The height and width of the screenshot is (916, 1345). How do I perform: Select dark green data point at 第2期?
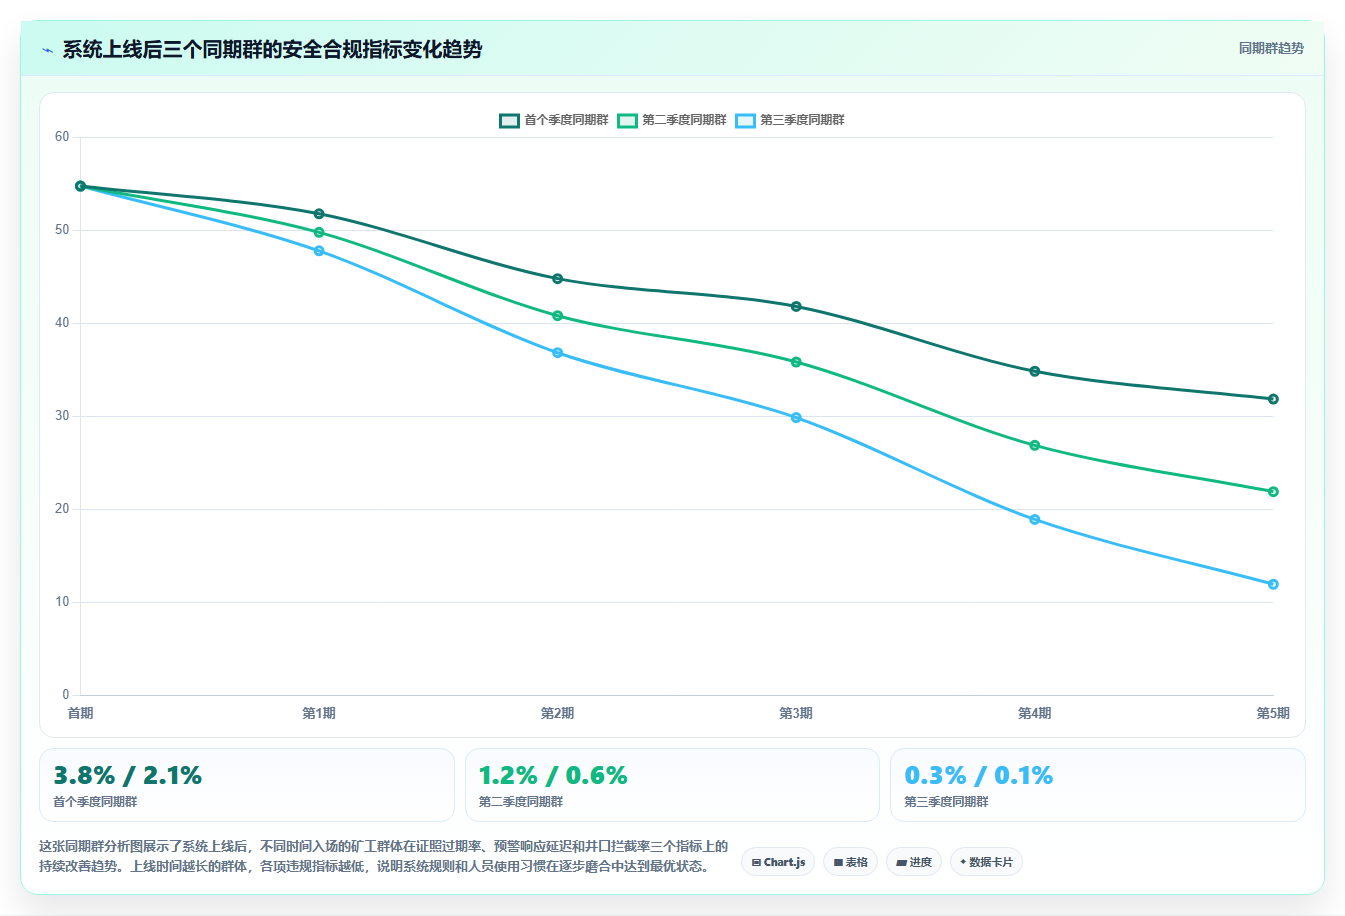coord(558,279)
